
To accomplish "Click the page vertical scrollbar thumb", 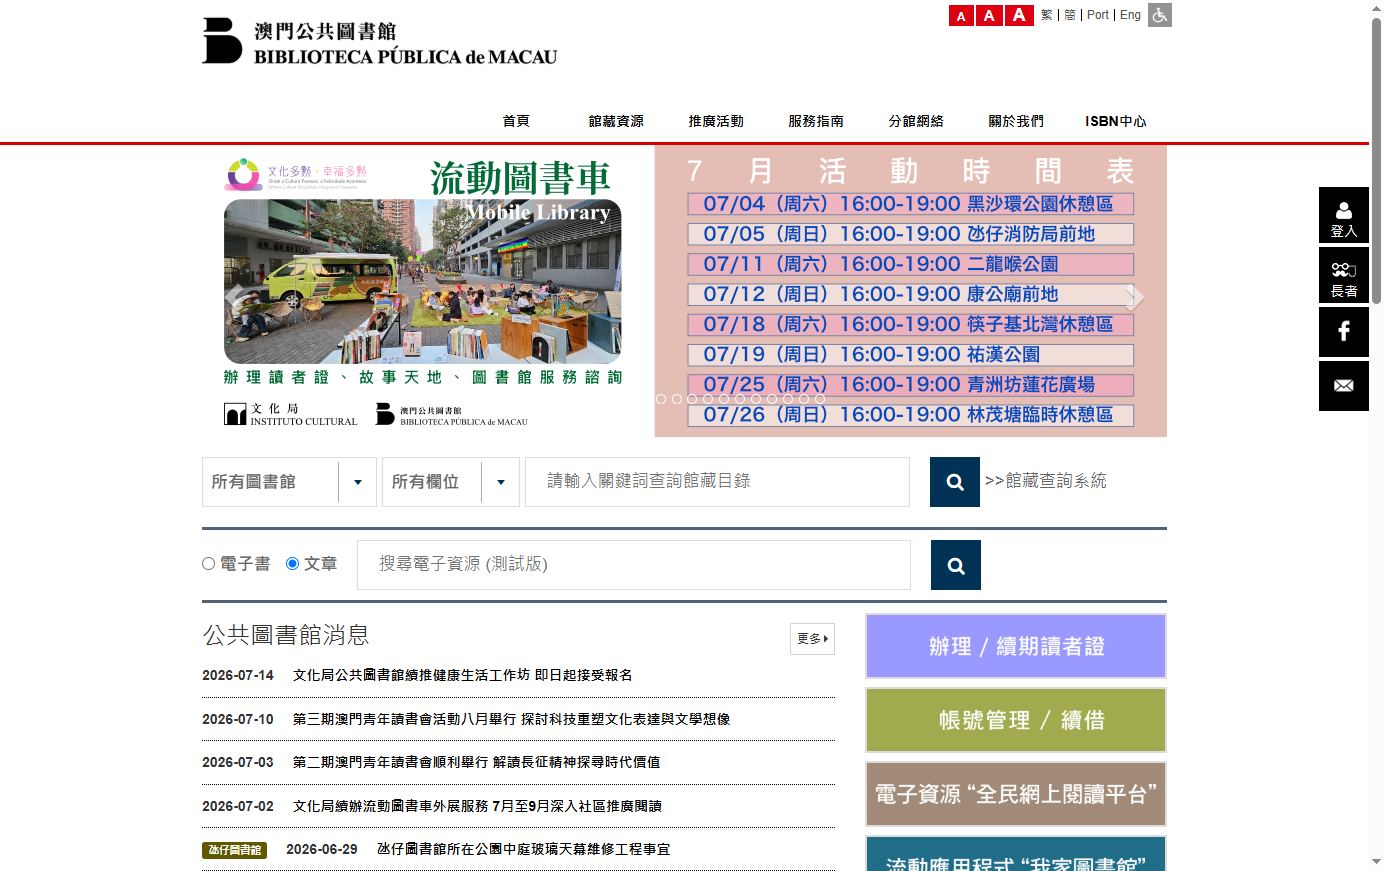I will tap(1376, 160).
